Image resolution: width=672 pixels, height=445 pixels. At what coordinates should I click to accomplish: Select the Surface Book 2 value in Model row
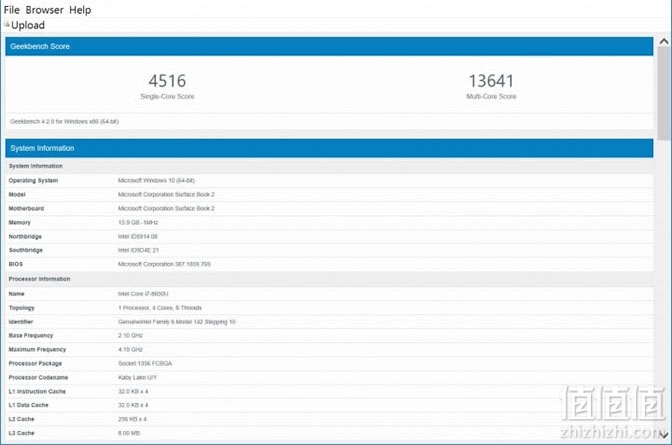[166, 195]
